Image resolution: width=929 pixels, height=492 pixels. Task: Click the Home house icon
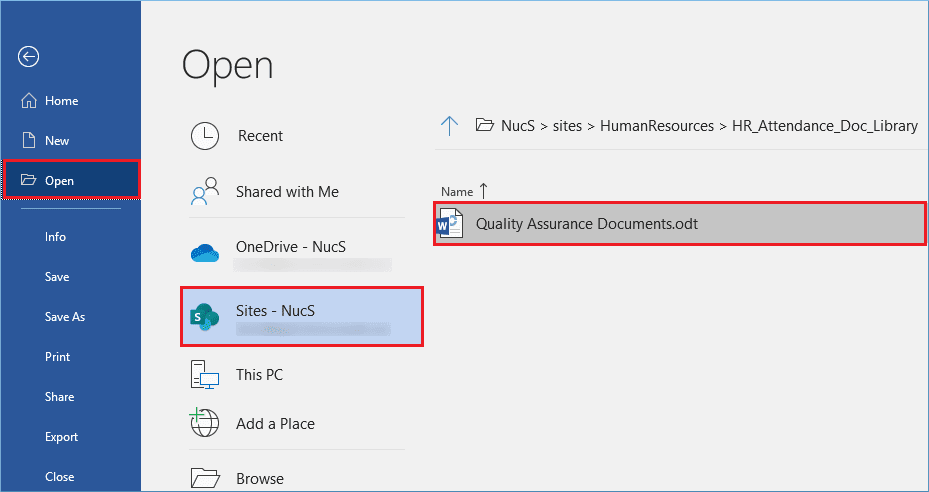pyautogui.click(x=28, y=101)
